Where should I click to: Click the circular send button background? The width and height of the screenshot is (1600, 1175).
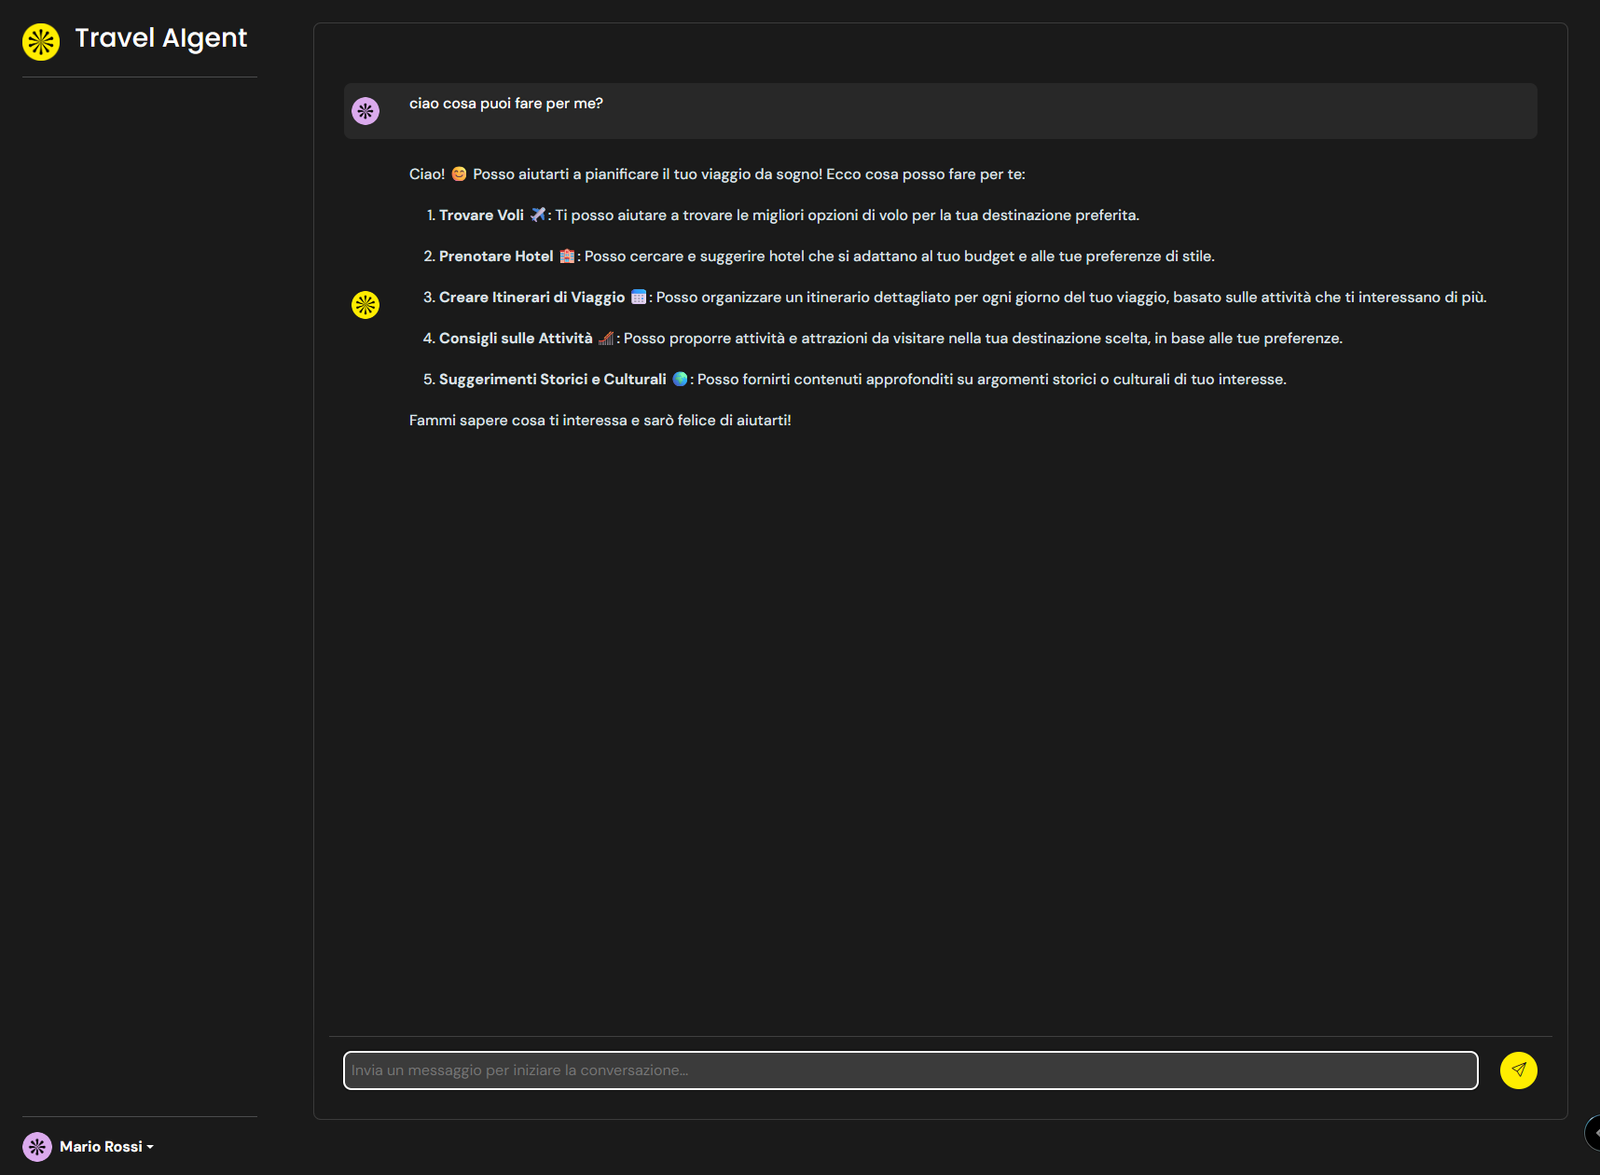pyautogui.click(x=1519, y=1070)
